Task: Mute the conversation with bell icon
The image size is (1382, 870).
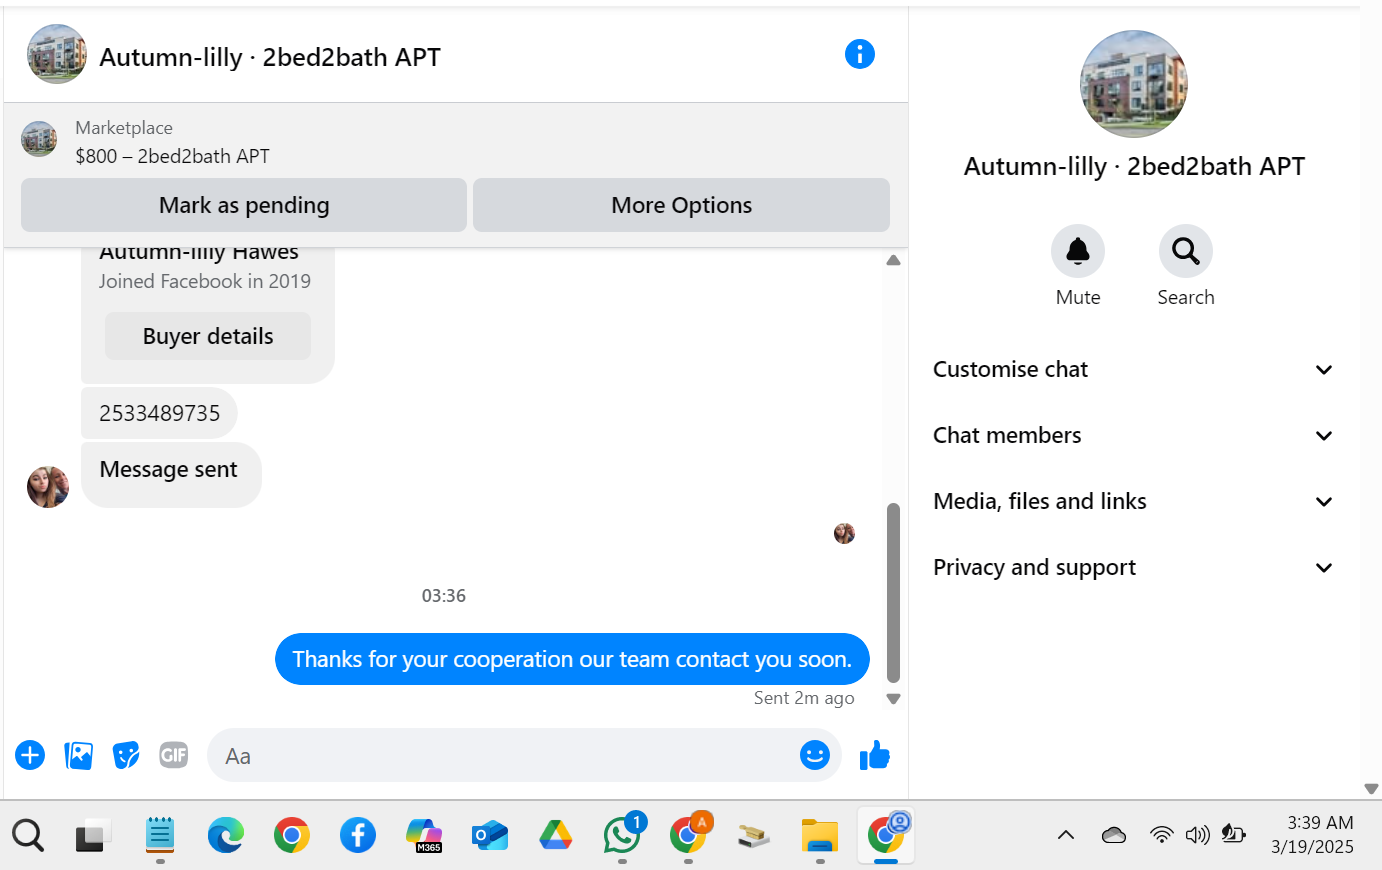Action: [x=1078, y=251]
